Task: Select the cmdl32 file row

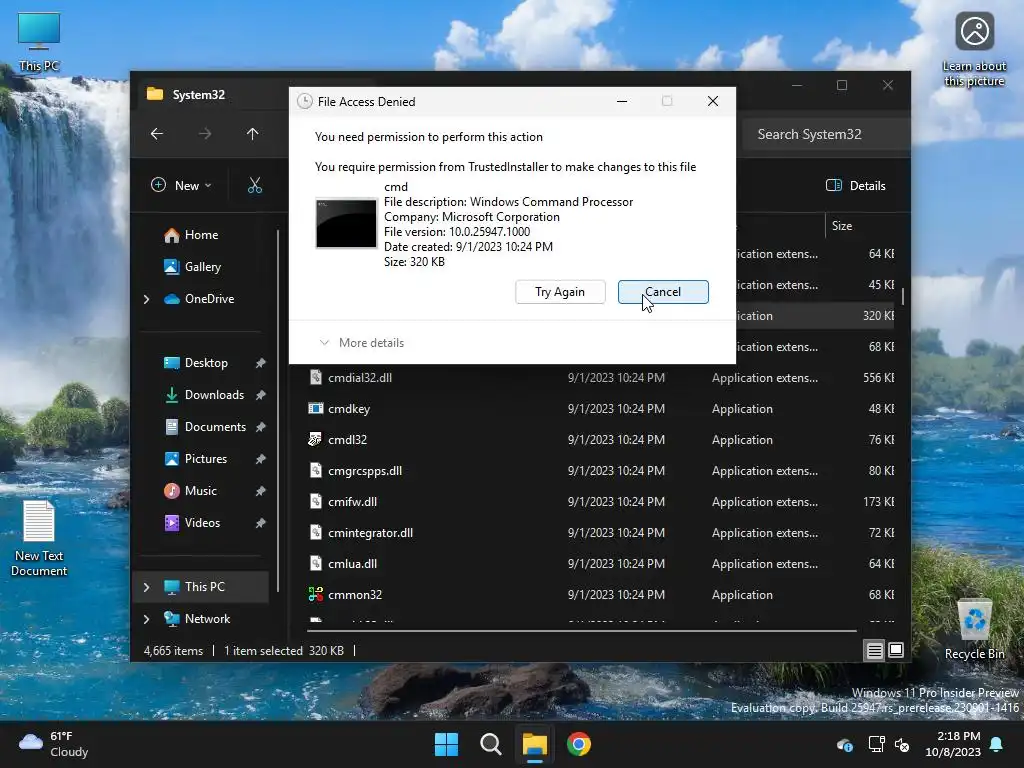Action: point(601,440)
